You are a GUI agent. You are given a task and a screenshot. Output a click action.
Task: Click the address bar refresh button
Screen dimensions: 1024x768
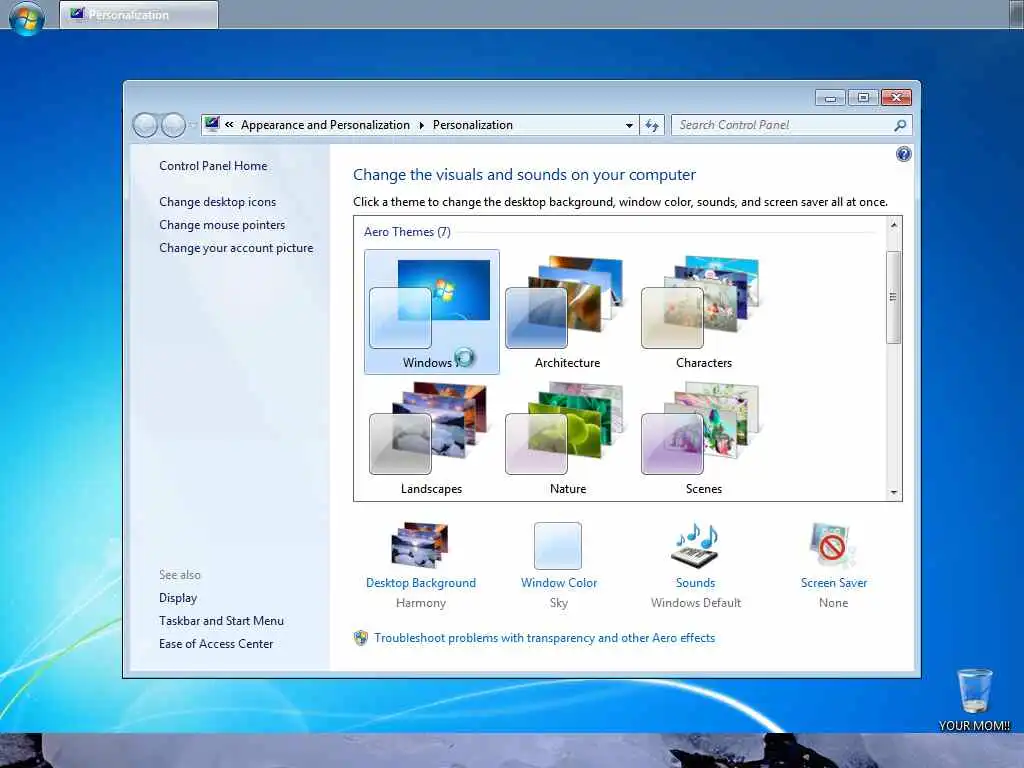coord(652,125)
